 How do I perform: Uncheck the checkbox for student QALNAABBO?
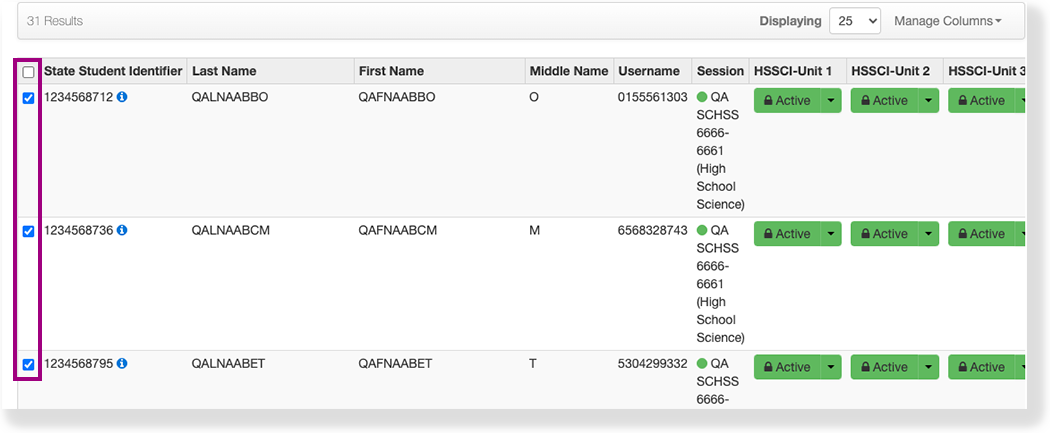coord(28,98)
